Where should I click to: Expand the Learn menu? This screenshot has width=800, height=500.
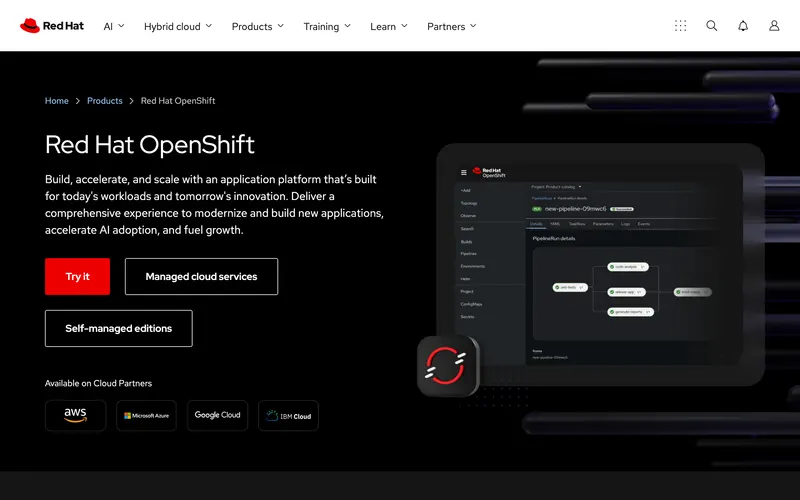click(x=389, y=26)
